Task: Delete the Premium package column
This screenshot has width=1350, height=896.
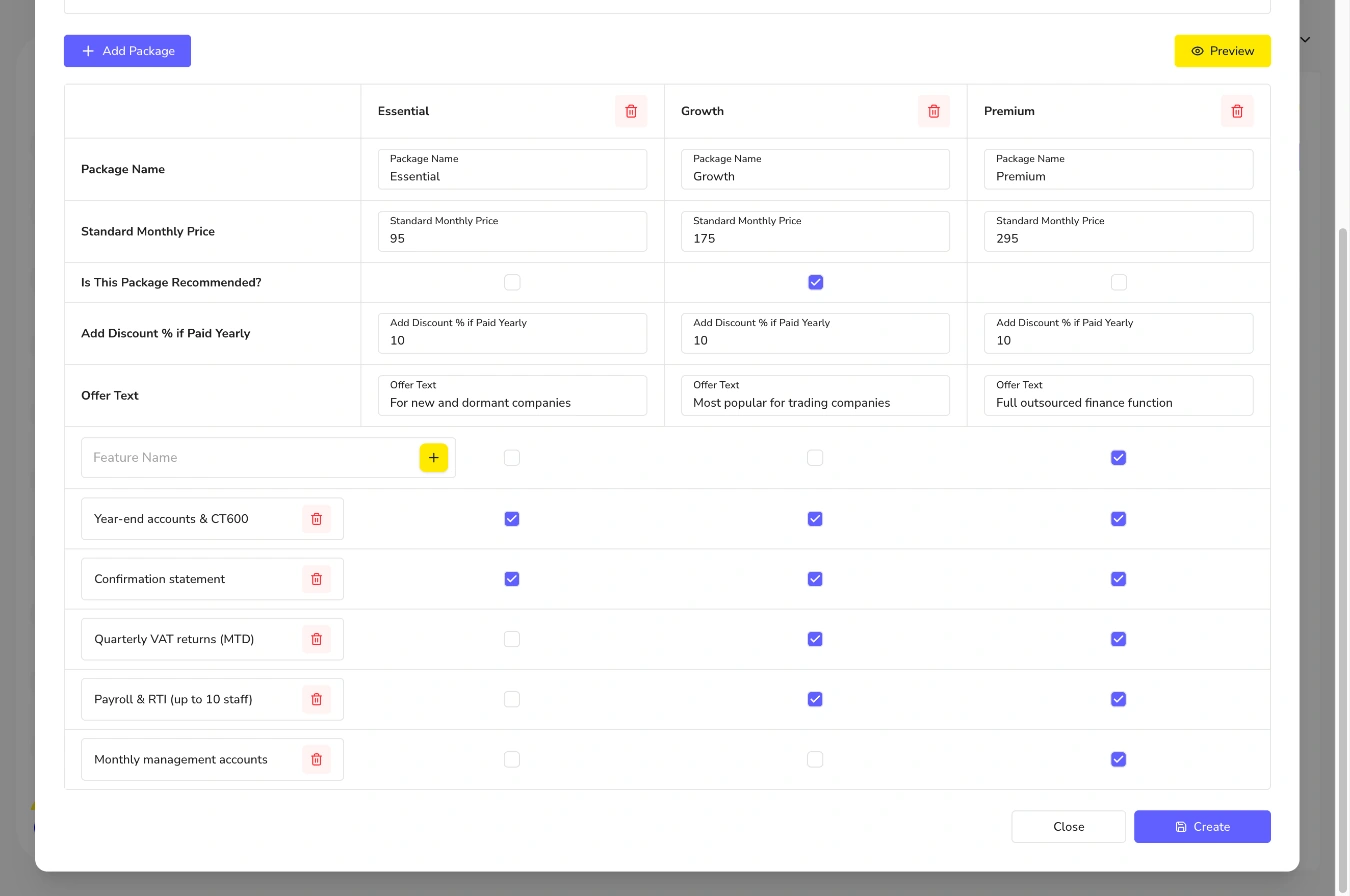Action: point(1237,111)
